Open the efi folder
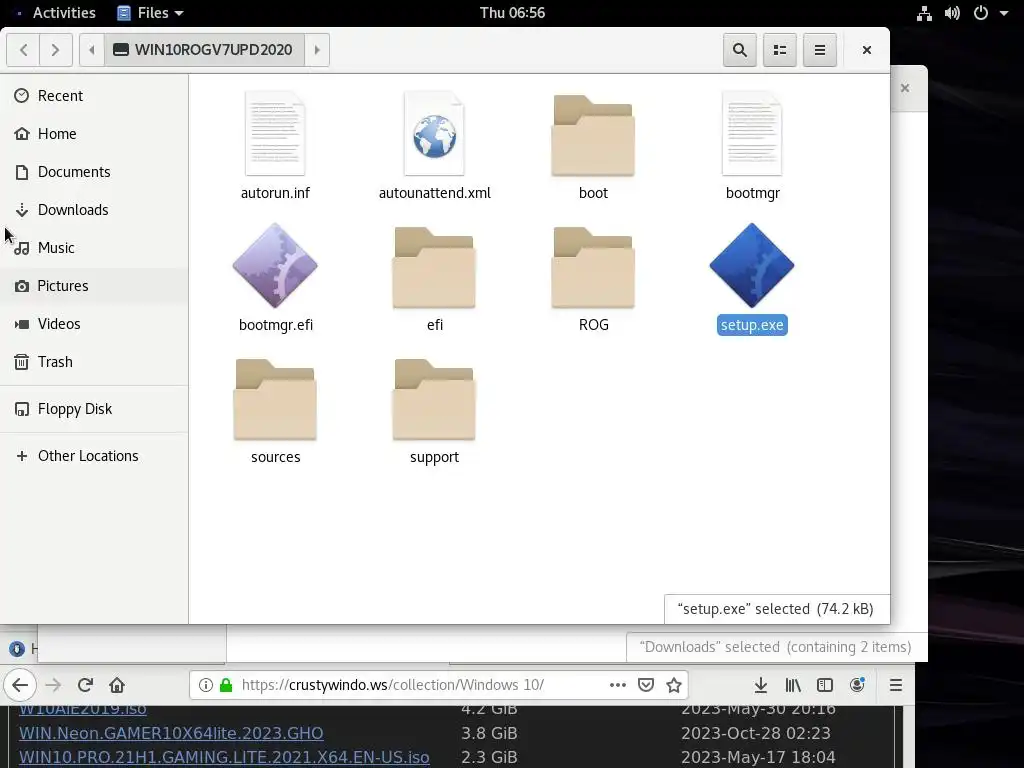The height and width of the screenshot is (768, 1024). pos(434,268)
